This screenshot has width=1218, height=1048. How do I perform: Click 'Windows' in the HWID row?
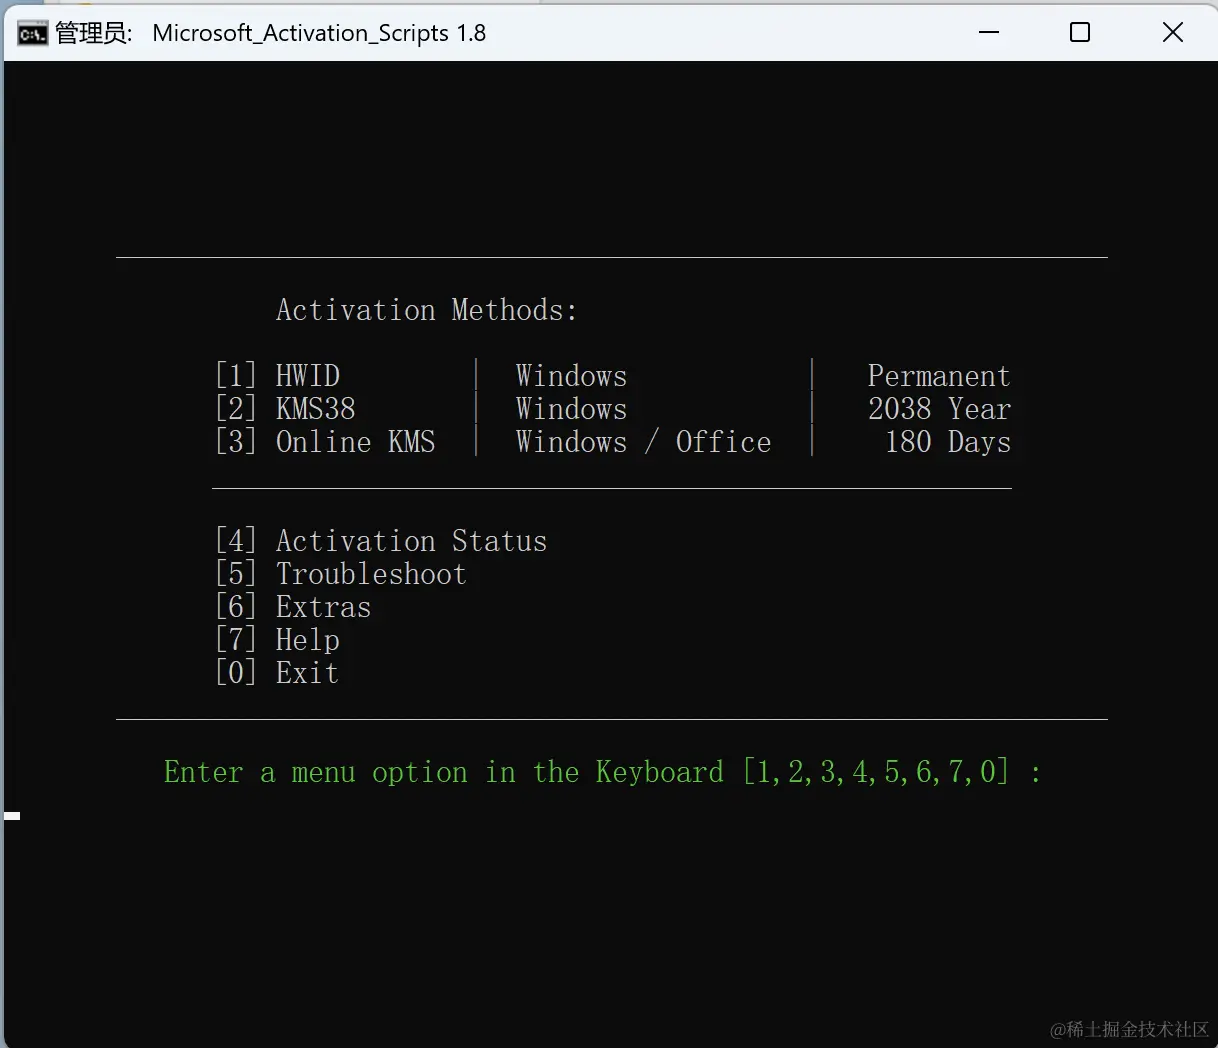[572, 376]
